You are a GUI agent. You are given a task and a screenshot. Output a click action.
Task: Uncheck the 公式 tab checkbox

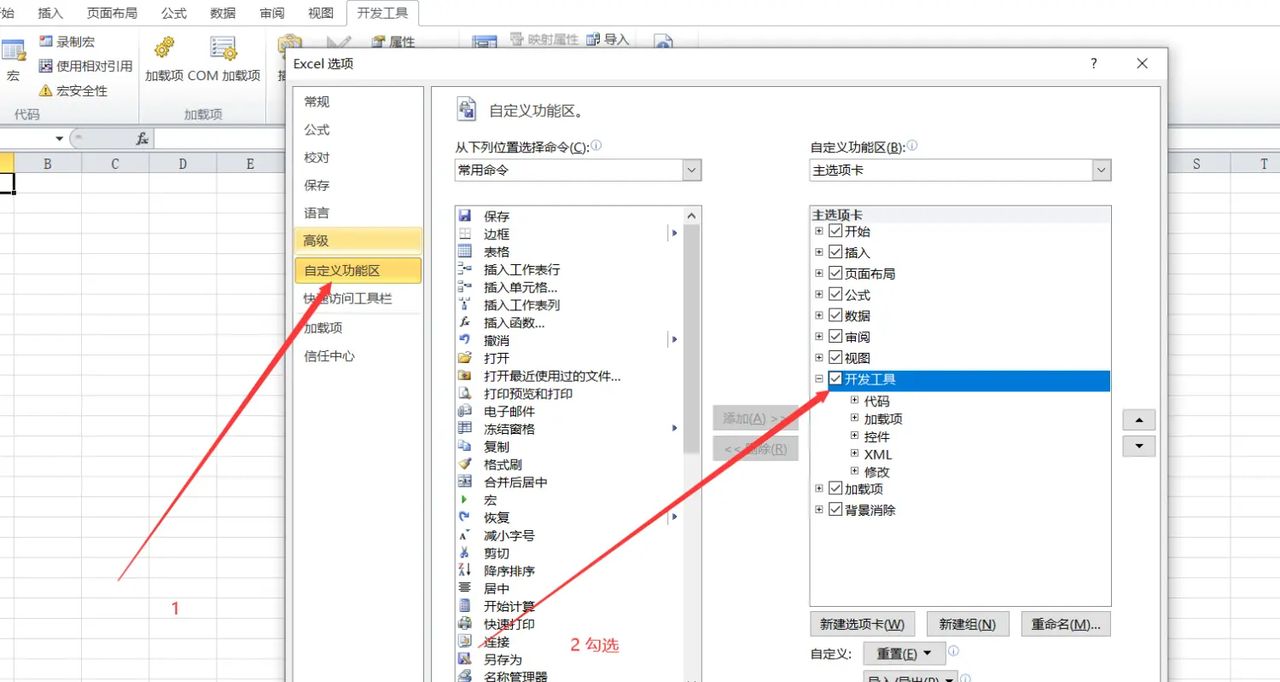point(836,294)
